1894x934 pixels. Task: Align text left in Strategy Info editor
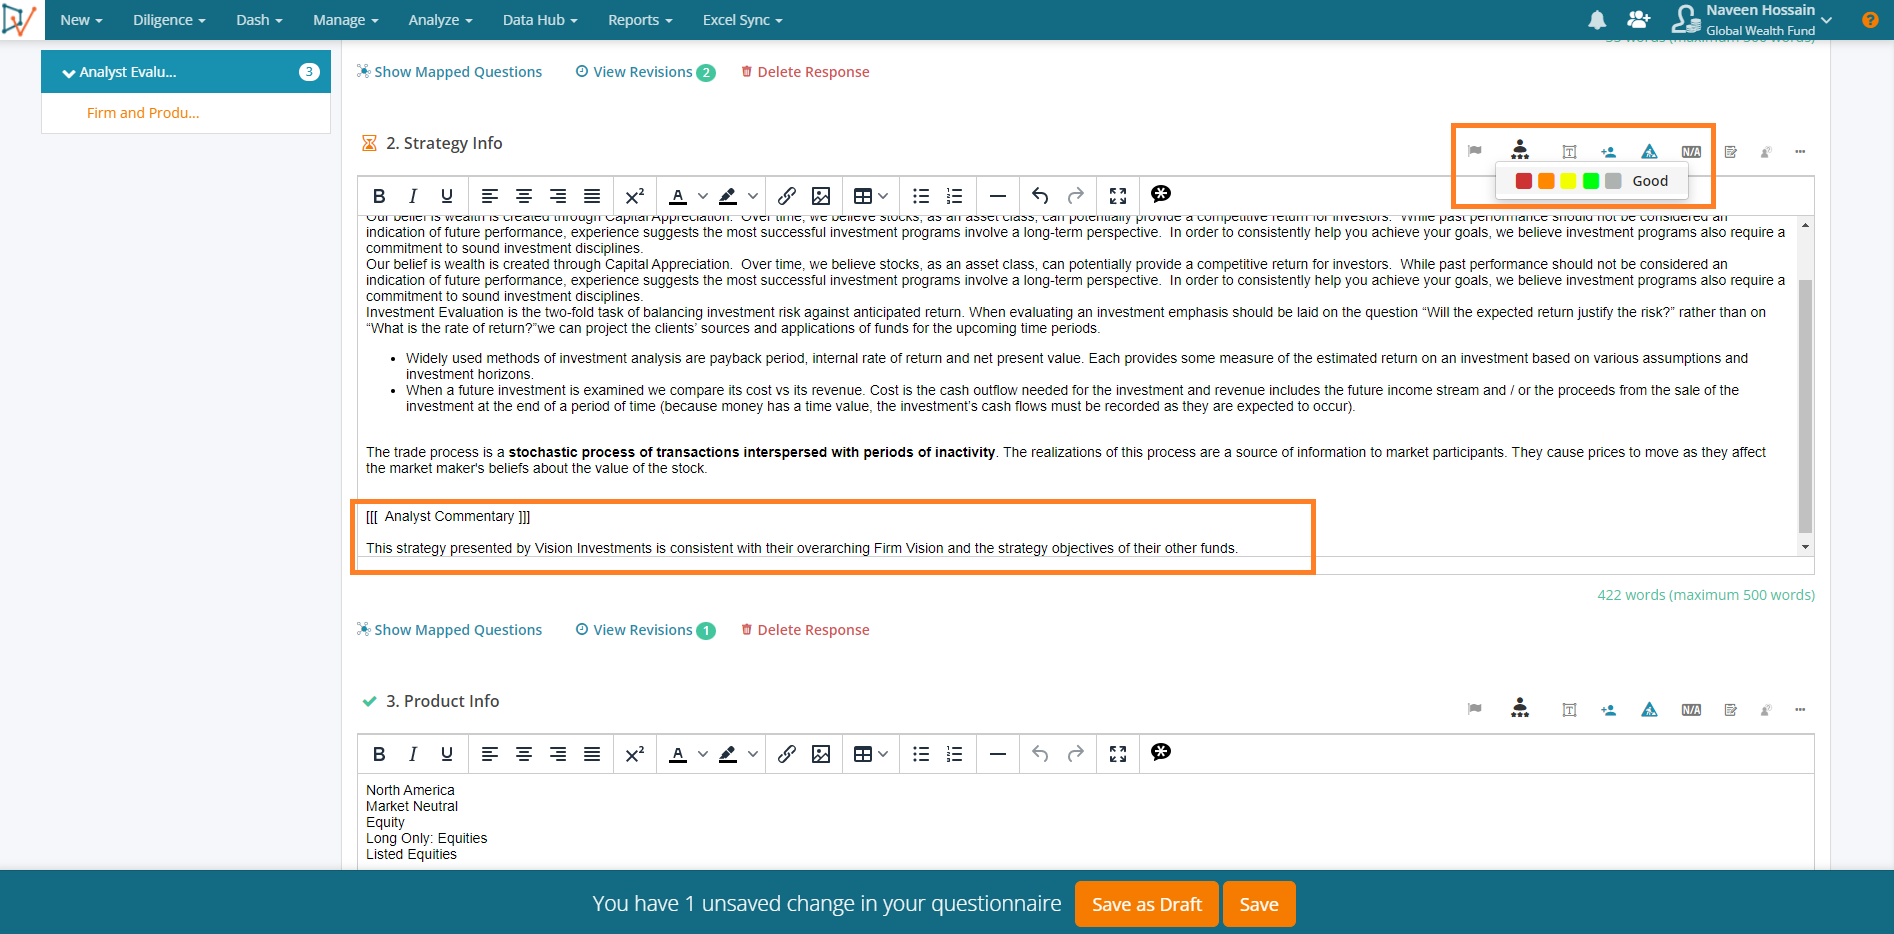click(x=490, y=196)
